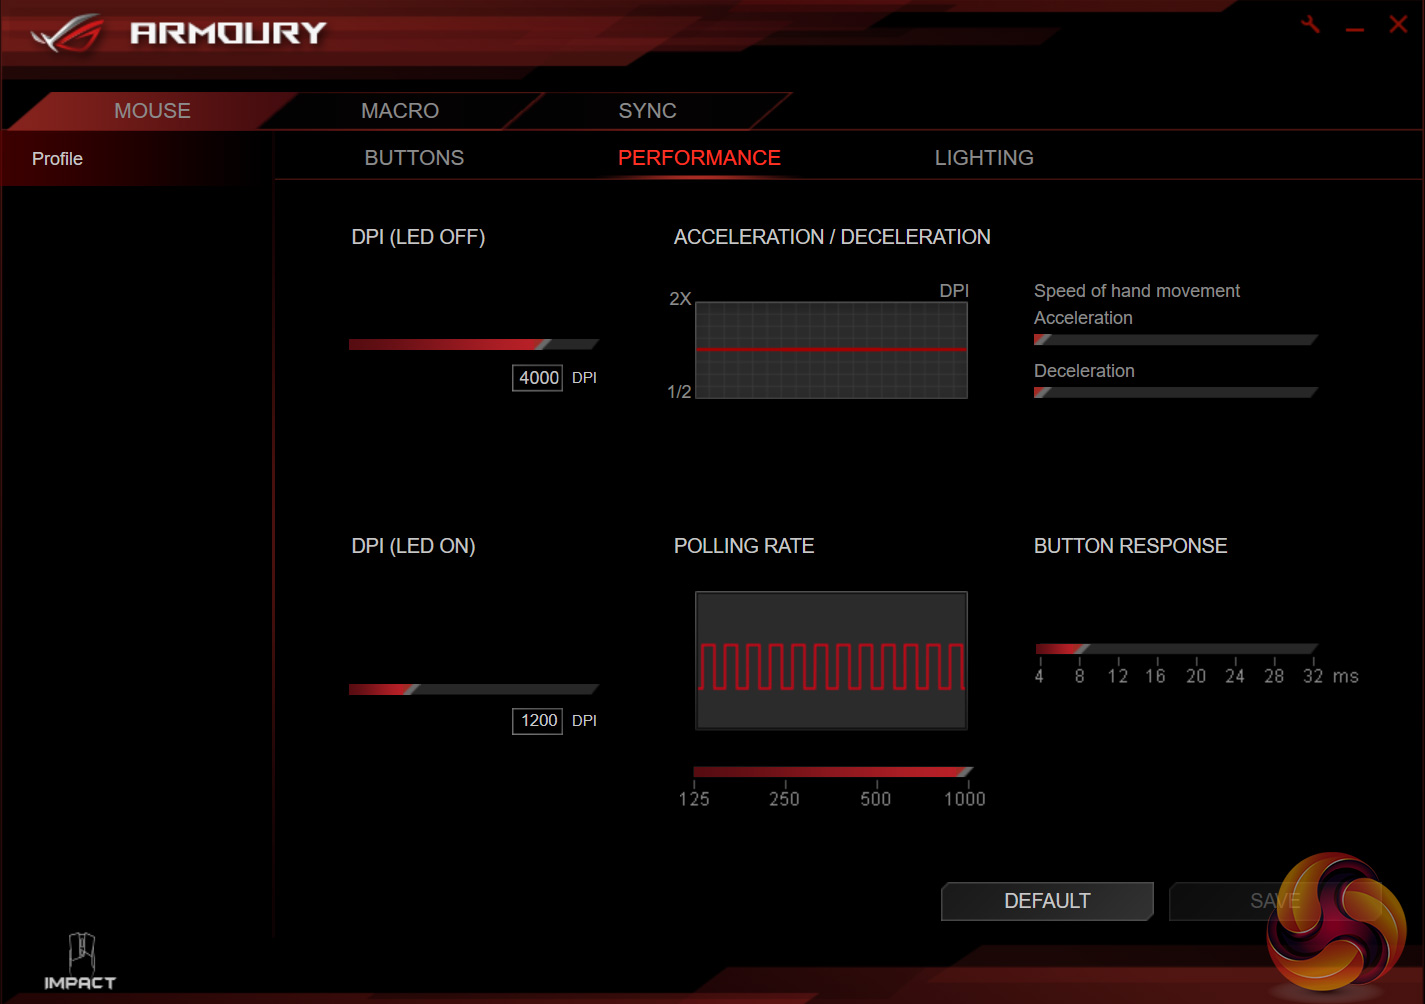Go to the BUTTONS sub-tab
The height and width of the screenshot is (1004, 1425).
click(414, 158)
